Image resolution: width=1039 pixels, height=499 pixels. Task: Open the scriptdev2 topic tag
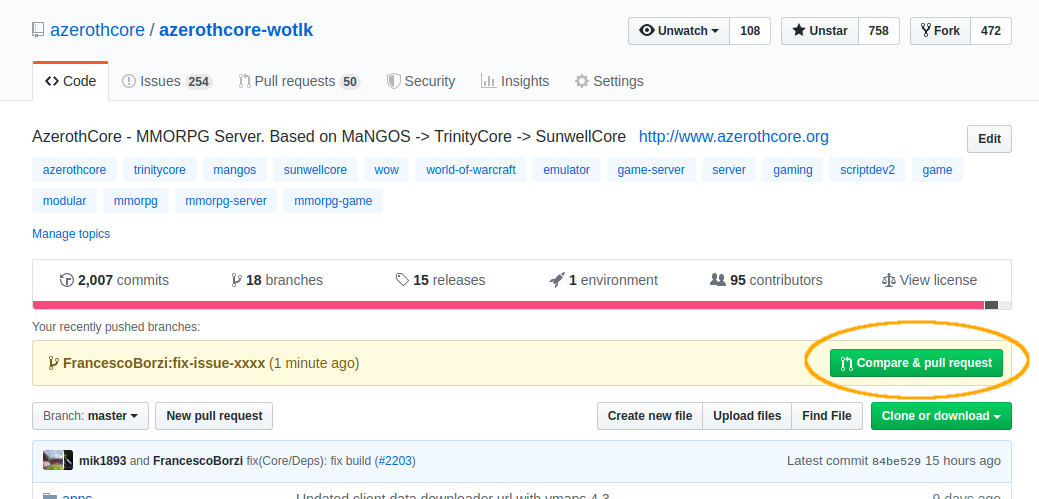tap(867, 170)
